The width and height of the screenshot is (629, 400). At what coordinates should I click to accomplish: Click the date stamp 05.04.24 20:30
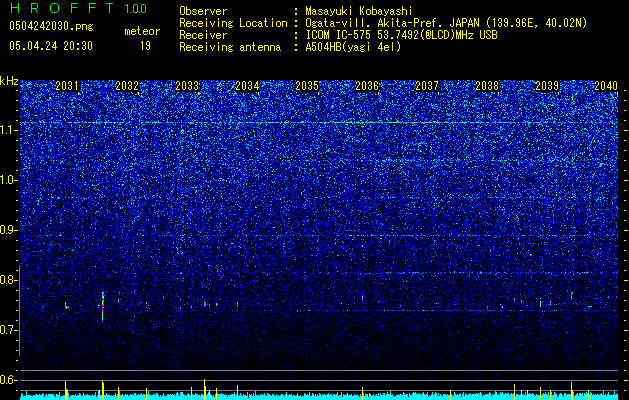(51, 46)
